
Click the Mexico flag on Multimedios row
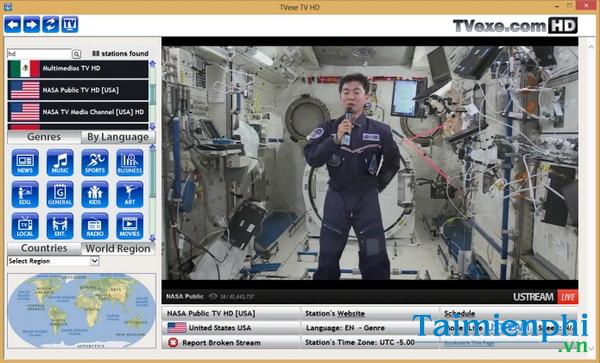25,68
